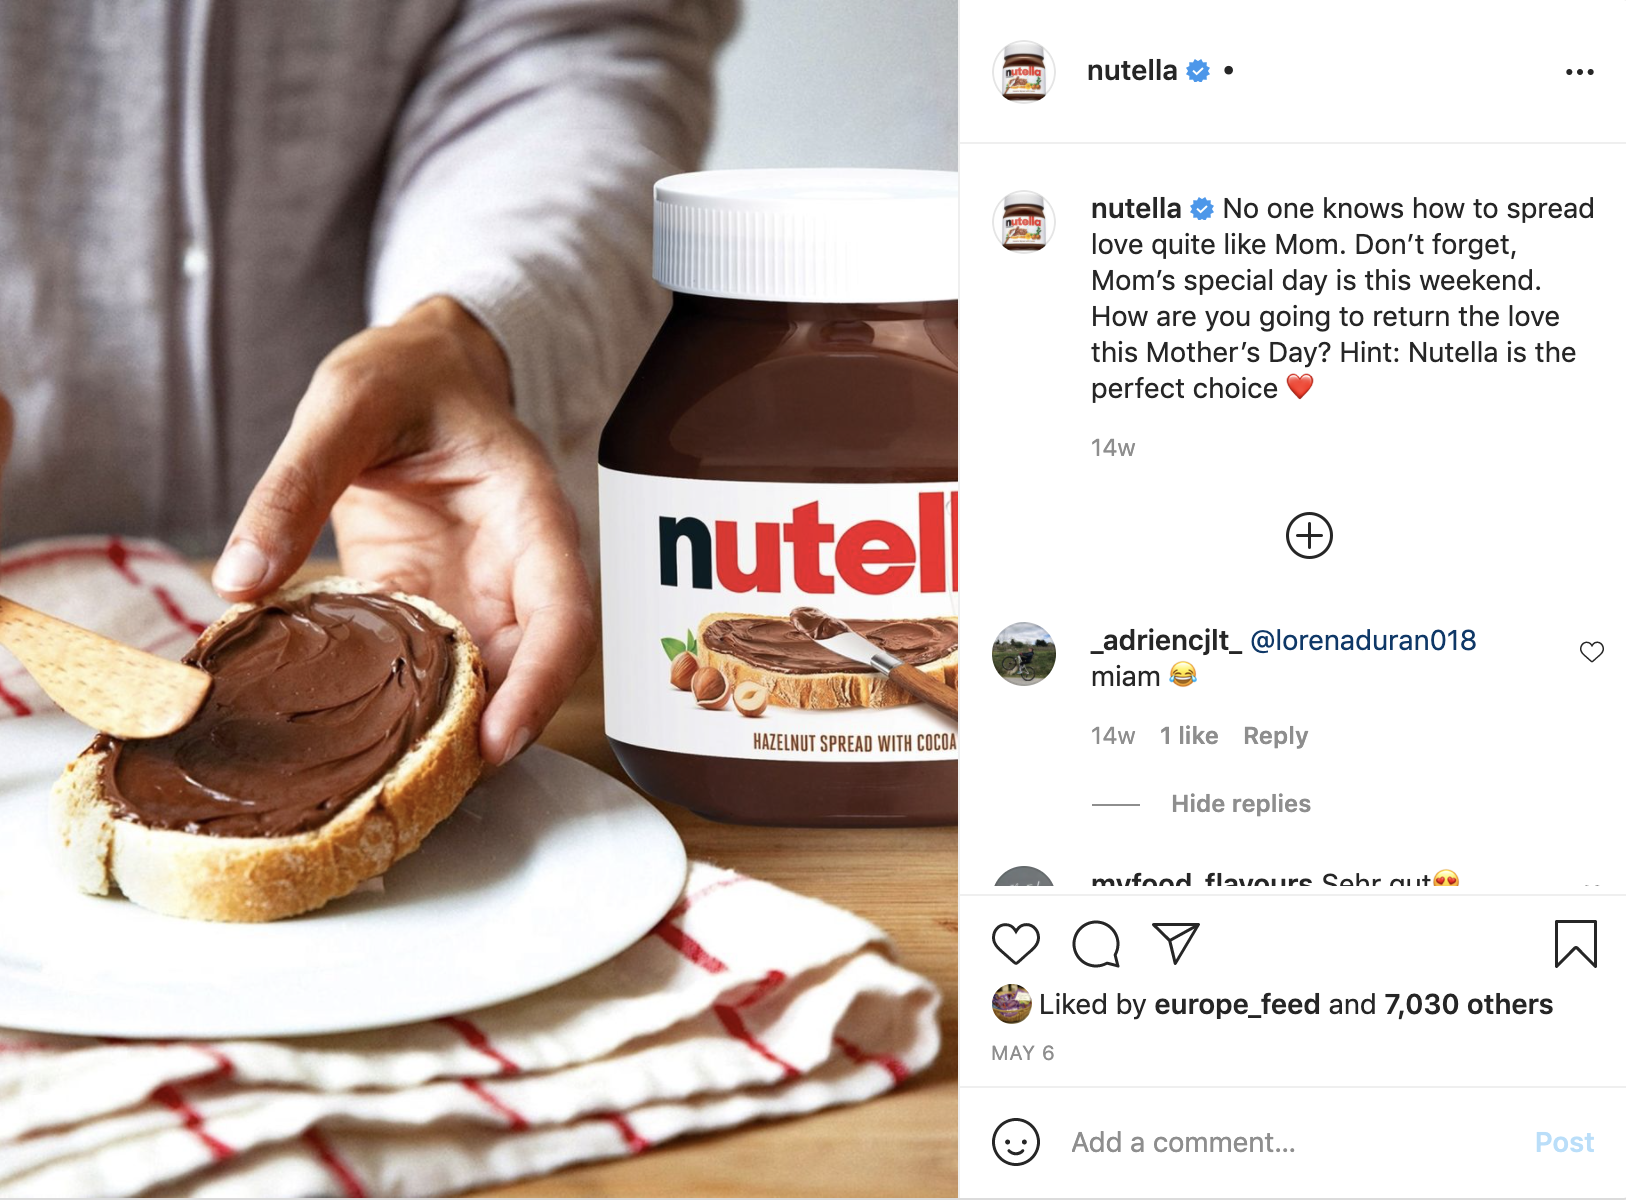This screenshot has height=1200, width=1626.
Task: Open @lorenaduran018 mention link
Action: [x=1363, y=640]
